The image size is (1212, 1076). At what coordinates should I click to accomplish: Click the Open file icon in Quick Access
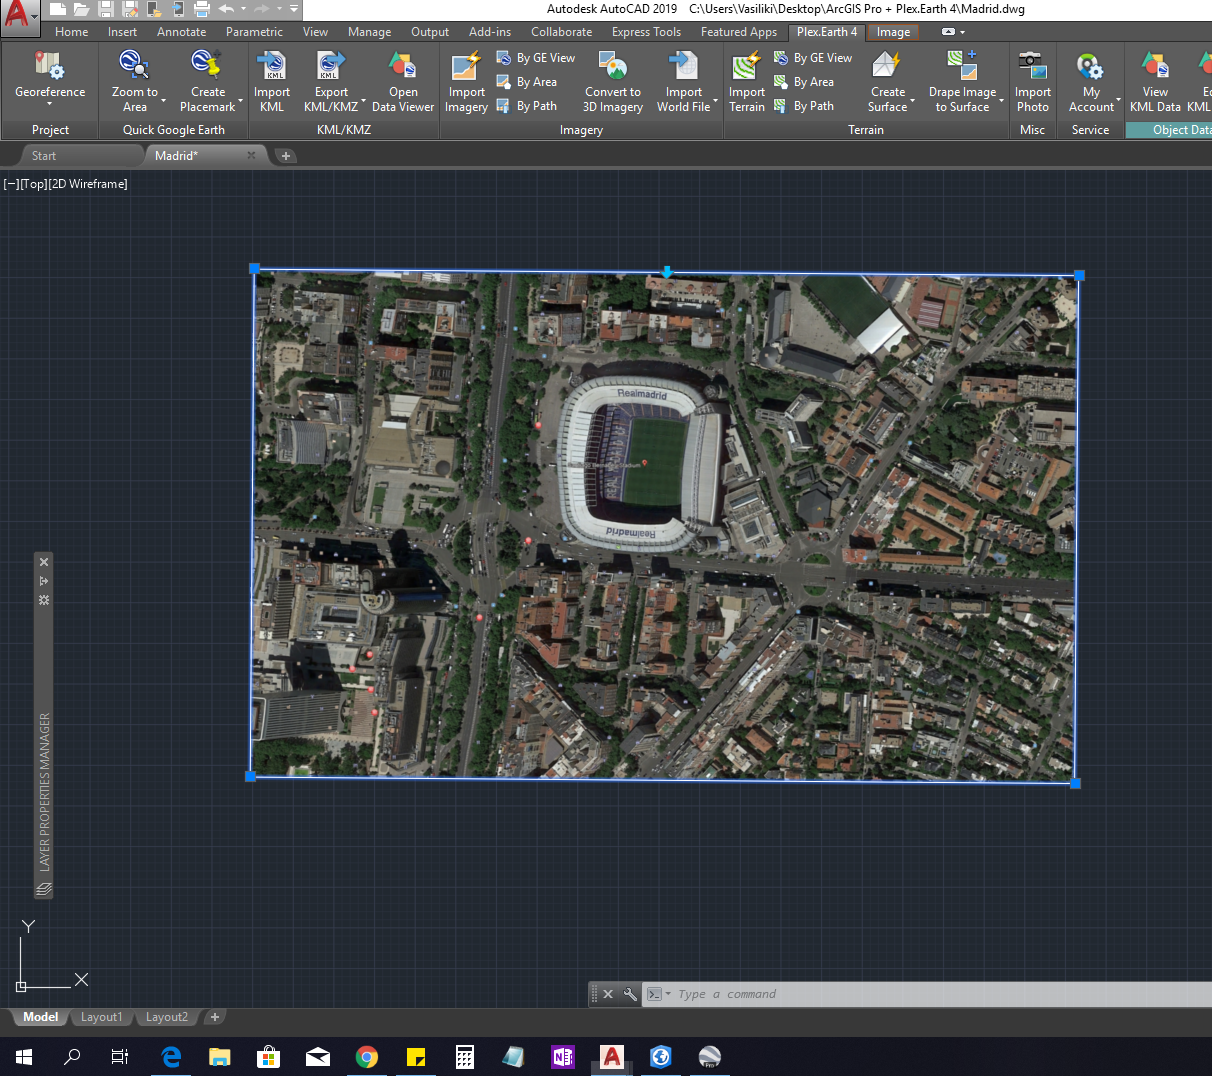tap(81, 9)
